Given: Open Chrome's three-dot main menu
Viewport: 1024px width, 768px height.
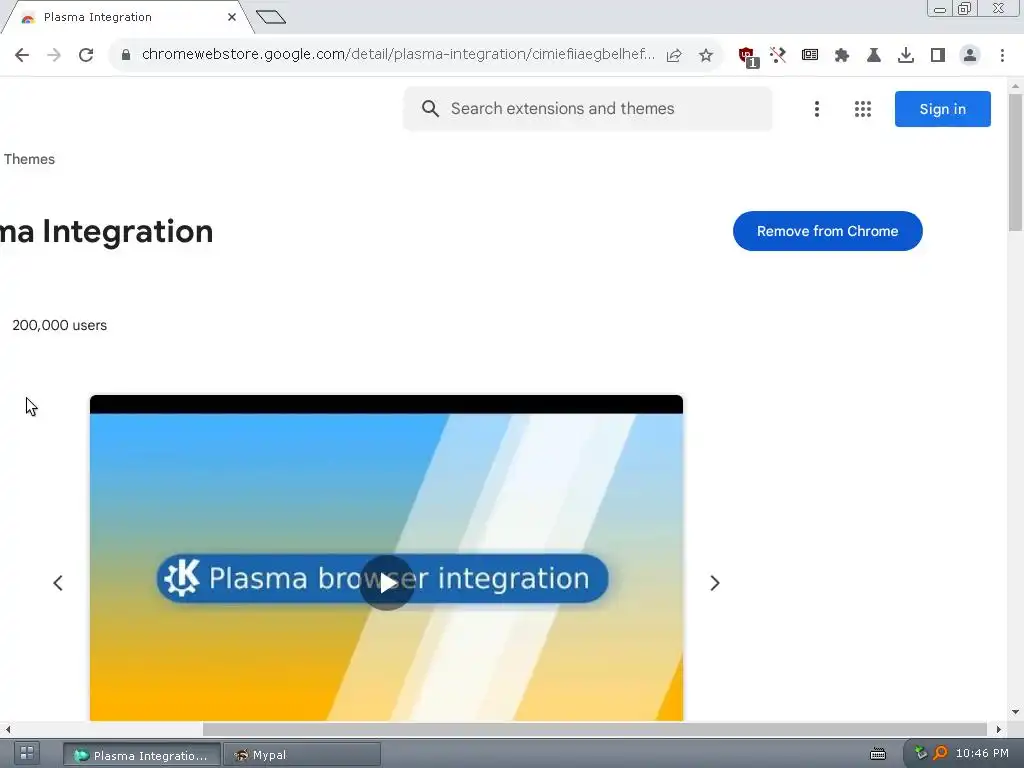Looking at the screenshot, I should click(1002, 55).
